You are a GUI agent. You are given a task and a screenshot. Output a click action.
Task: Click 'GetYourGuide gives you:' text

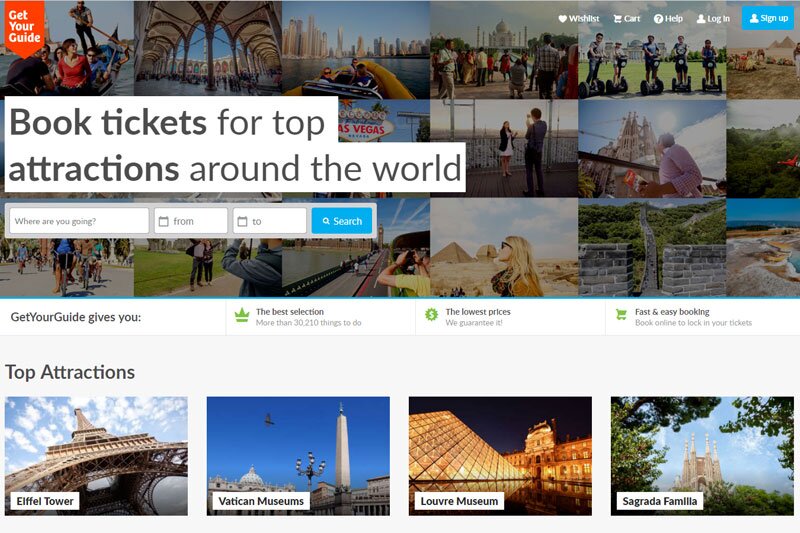[x=76, y=317]
